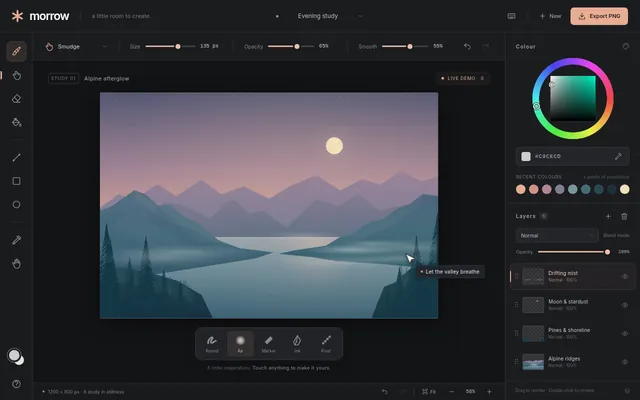Select the Eraser tool

click(16, 99)
